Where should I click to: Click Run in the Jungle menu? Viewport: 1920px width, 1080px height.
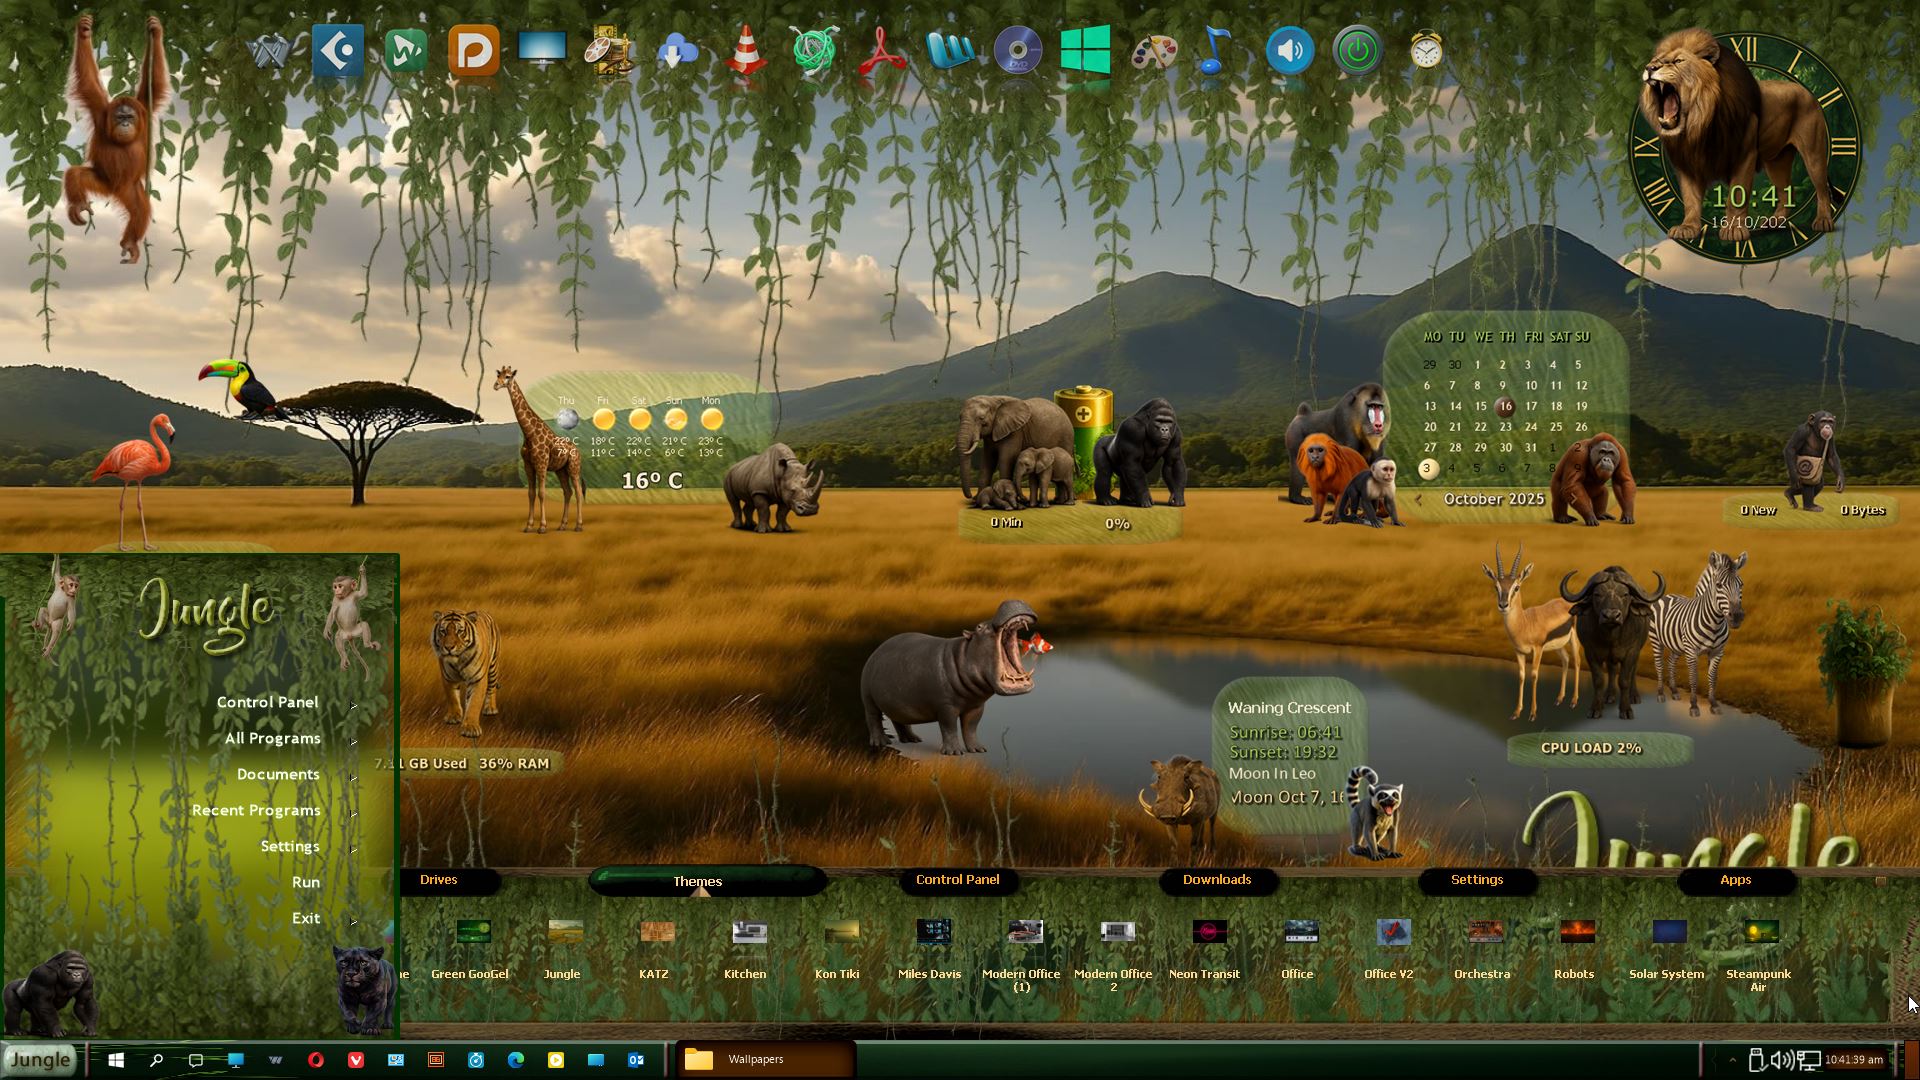tap(305, 882)
